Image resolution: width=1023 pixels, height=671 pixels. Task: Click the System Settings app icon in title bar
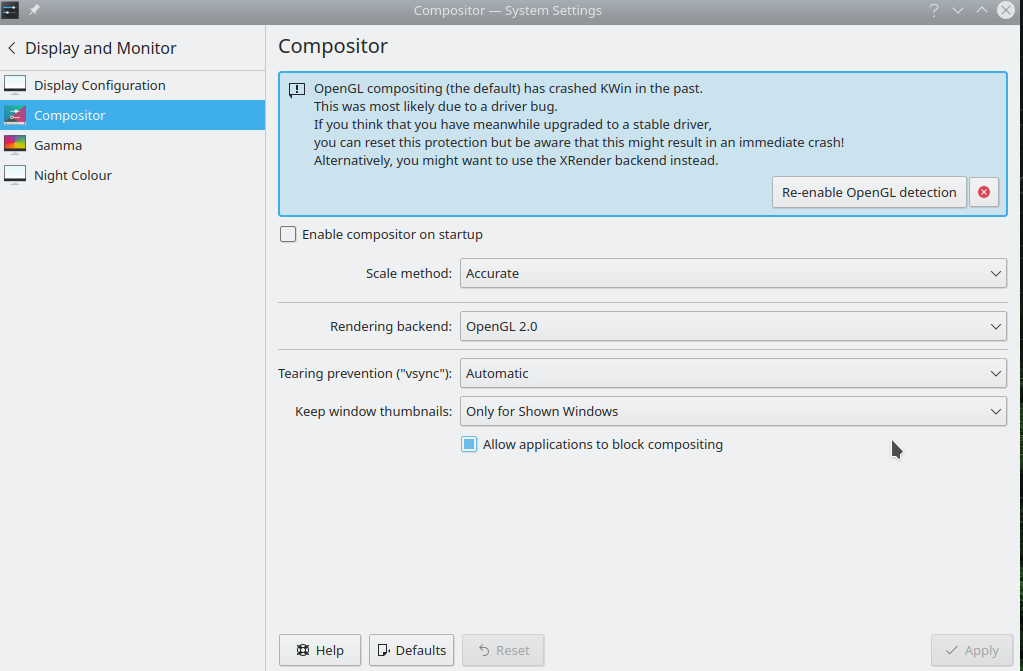click(11, 10)
